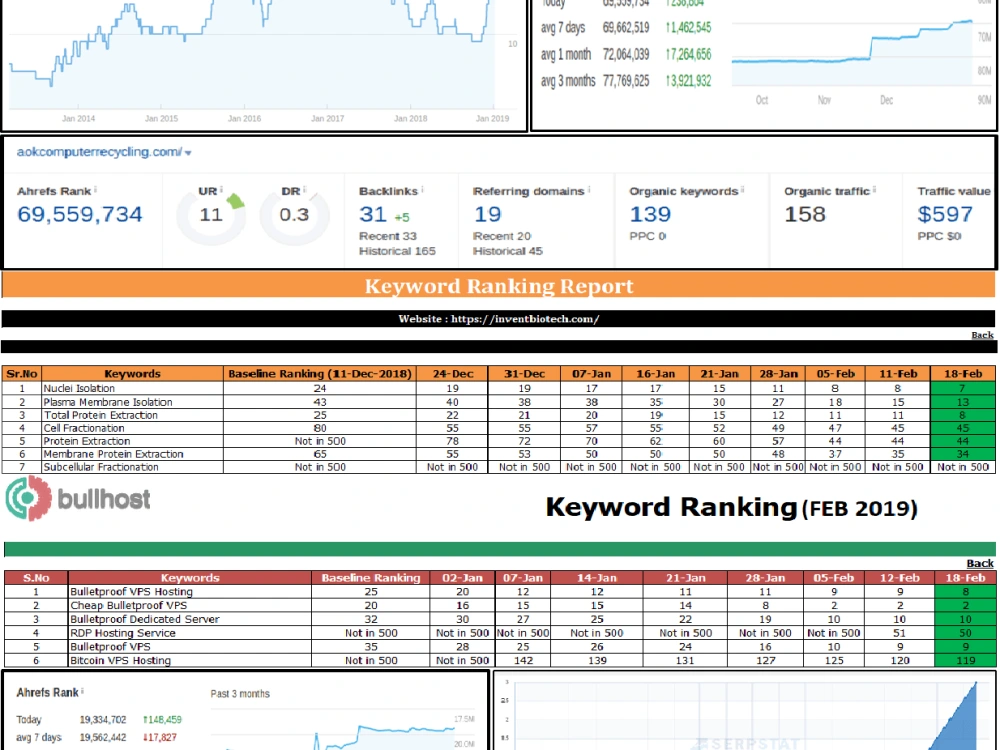Click the Back link in bullhost report

pyautogui.click(x=980, y=563)
